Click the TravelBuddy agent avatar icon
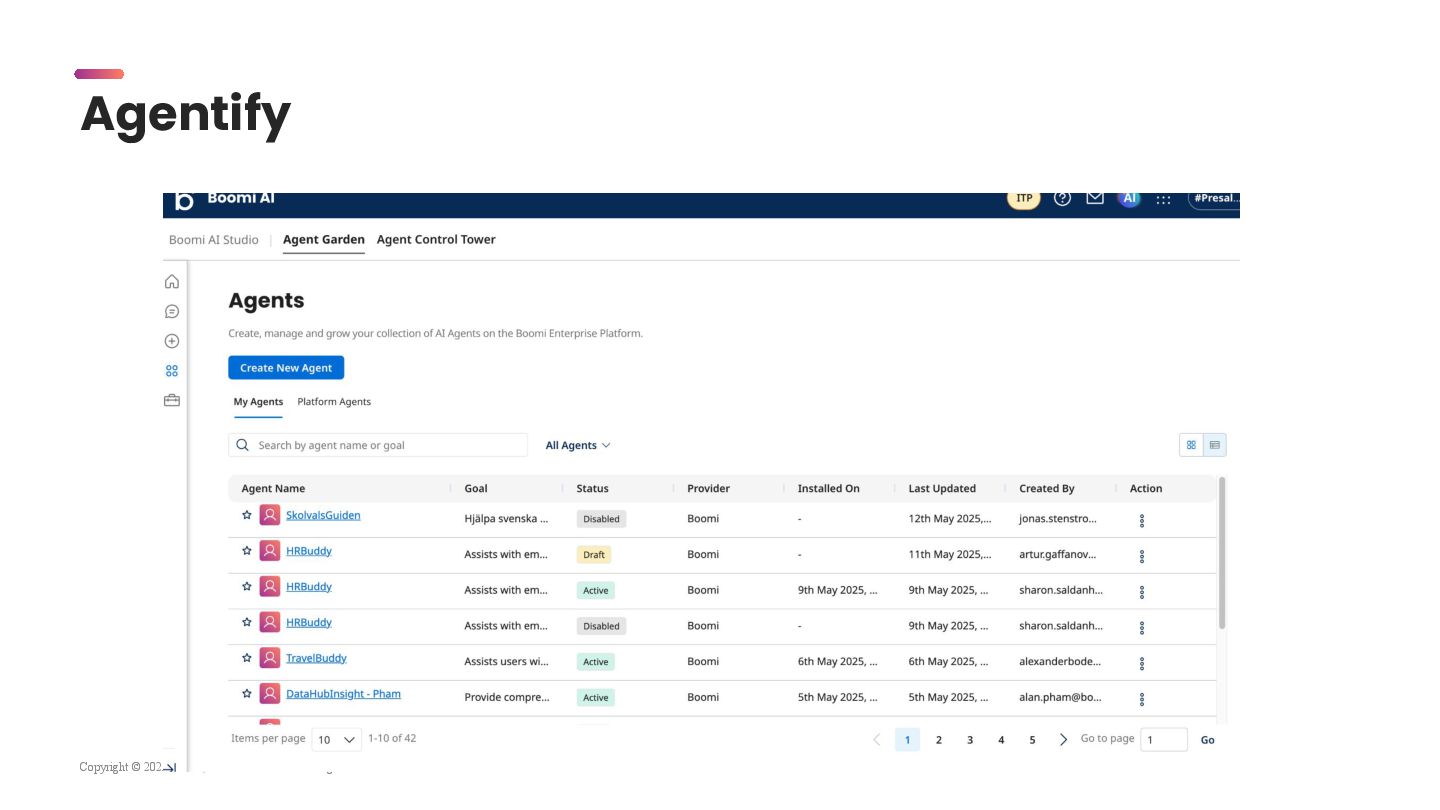This screenshot has width=1440, height=810. 270,658
